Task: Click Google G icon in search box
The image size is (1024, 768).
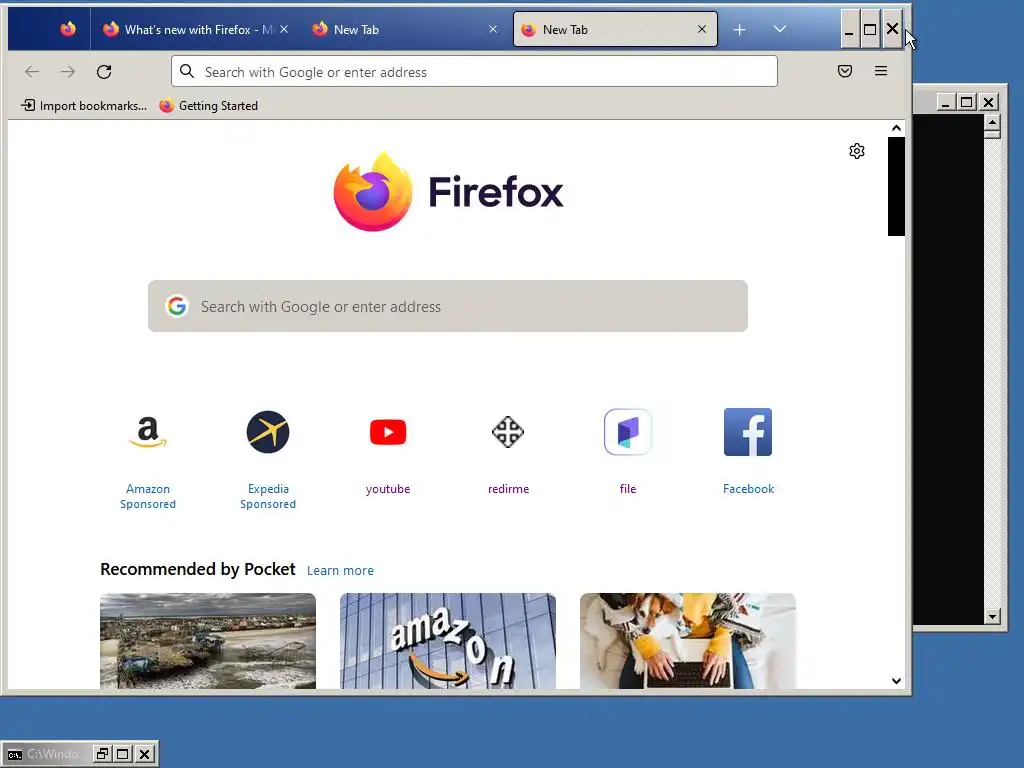Action: pyautogui.click(x=176, y=306)
